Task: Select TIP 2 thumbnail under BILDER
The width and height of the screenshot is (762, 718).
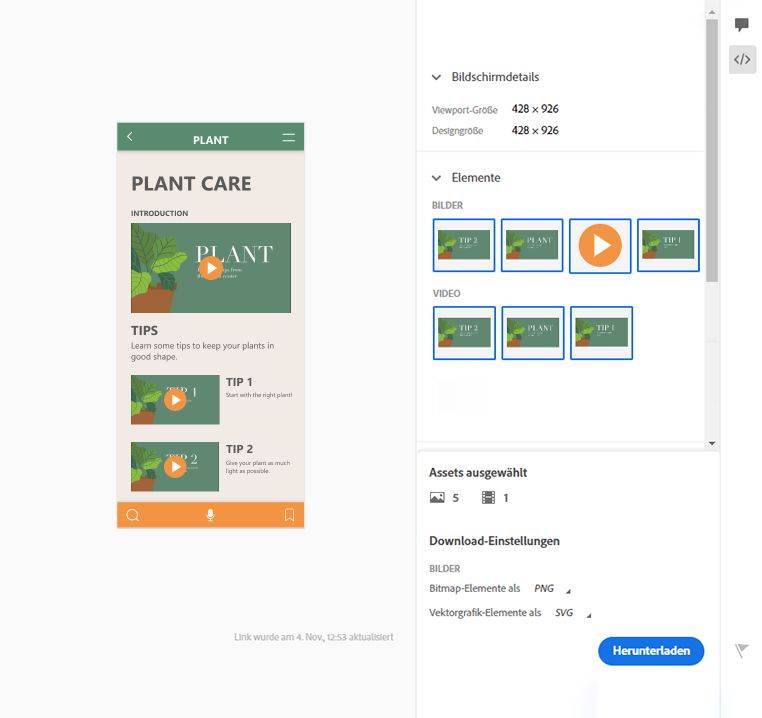Action: (x=464, y=245)
